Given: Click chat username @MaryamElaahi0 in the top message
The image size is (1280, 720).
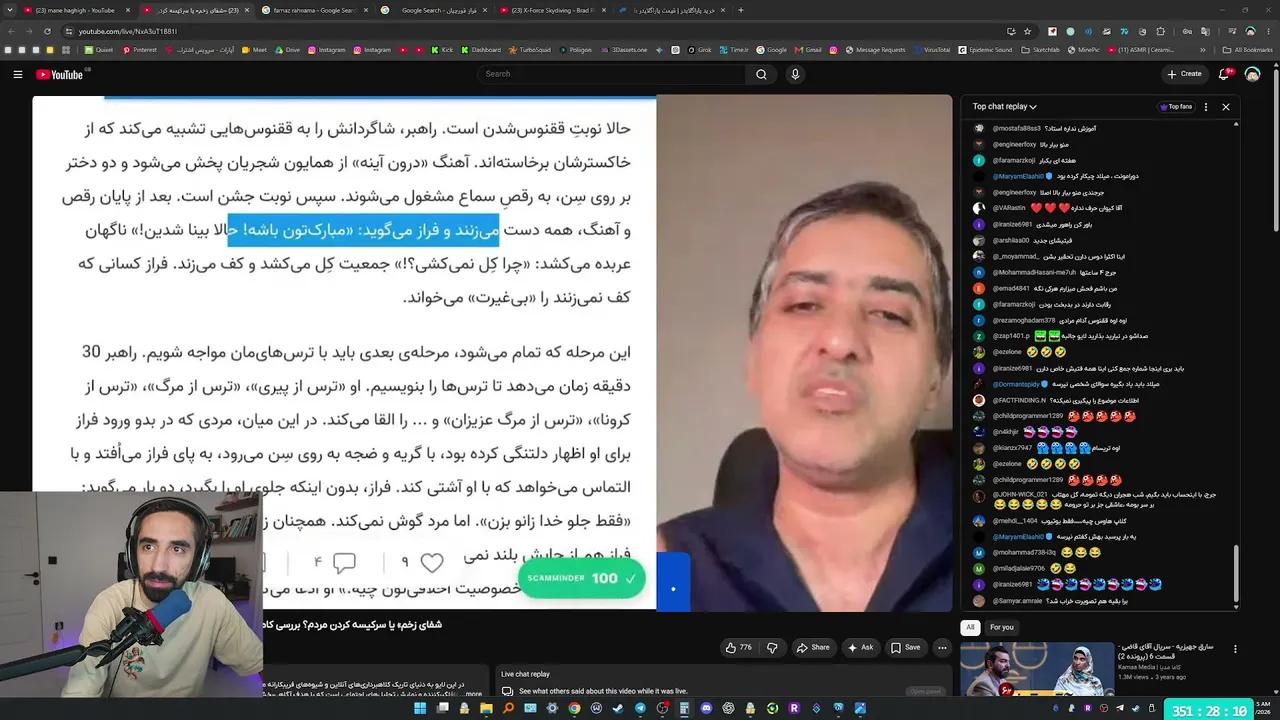Looking at the screenshot, I should (x=1018, y=176).
